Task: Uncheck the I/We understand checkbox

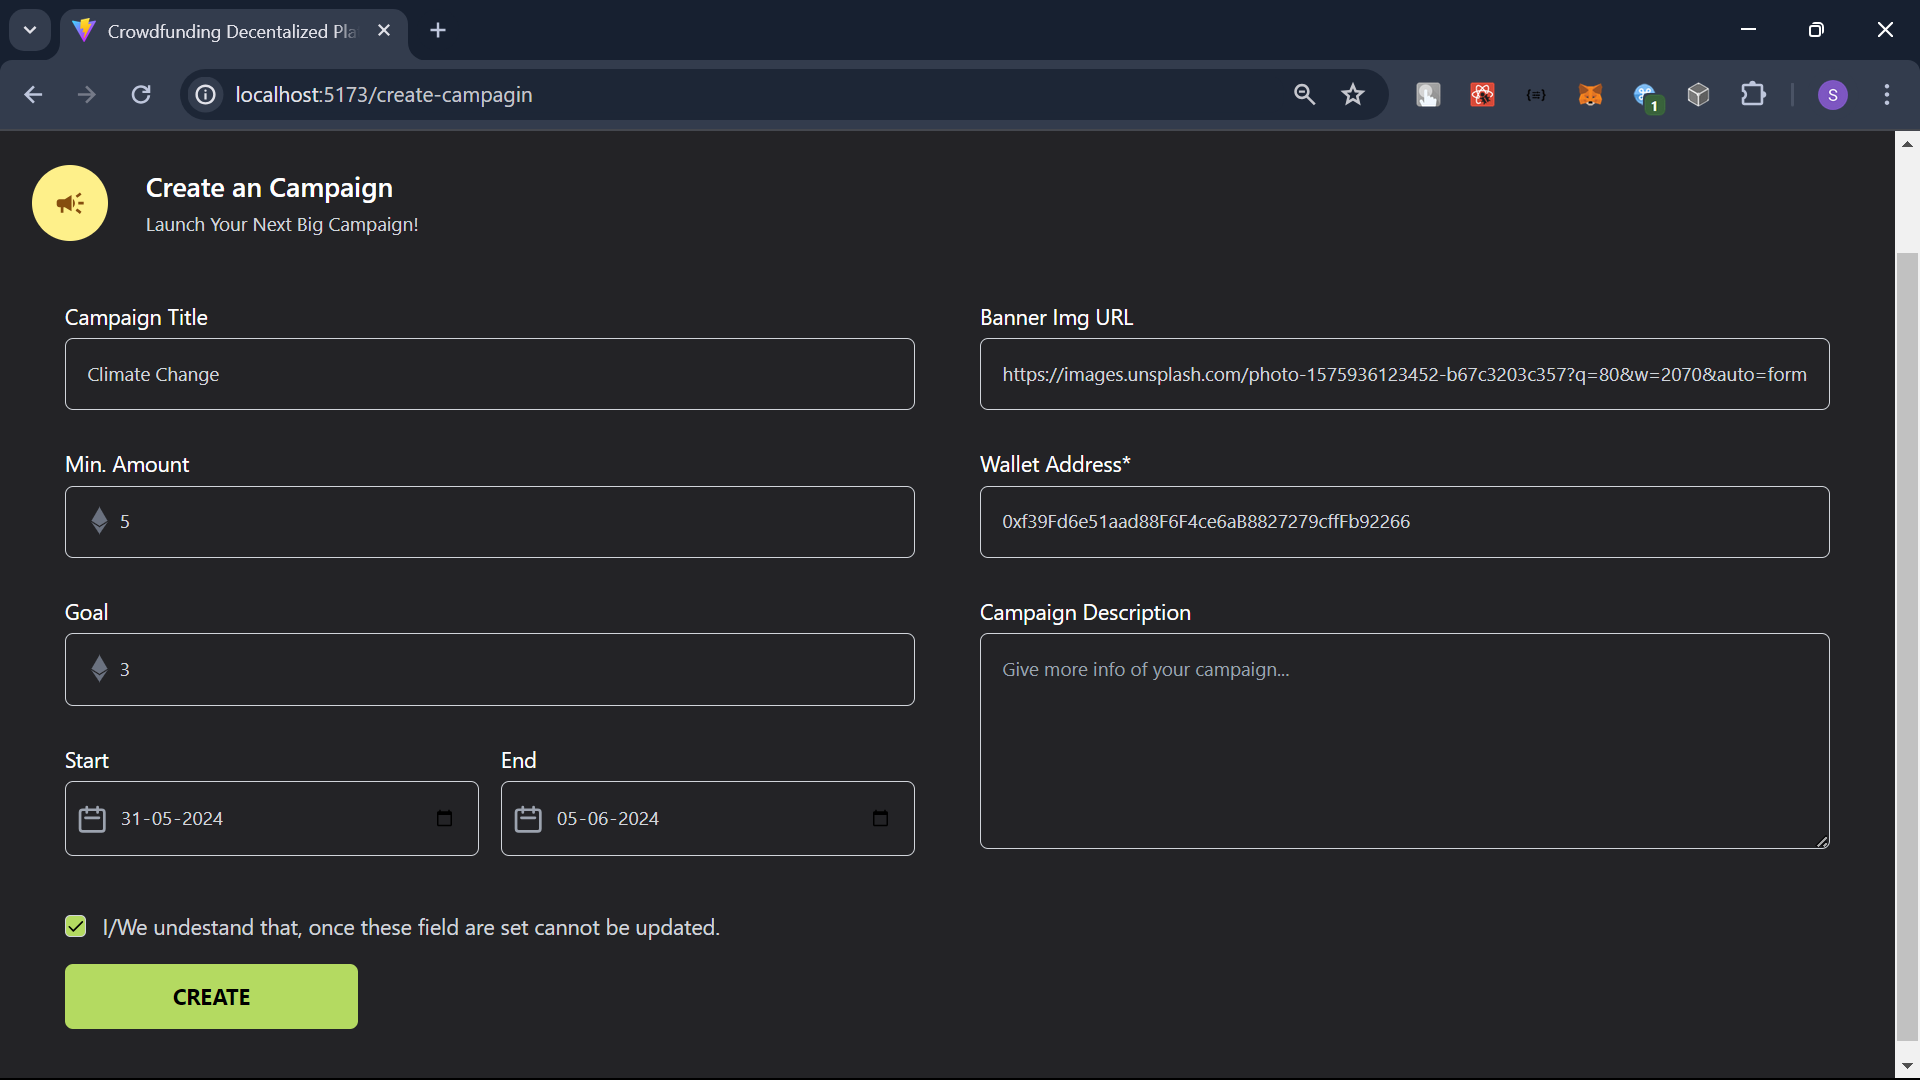Action: (76, 926)
